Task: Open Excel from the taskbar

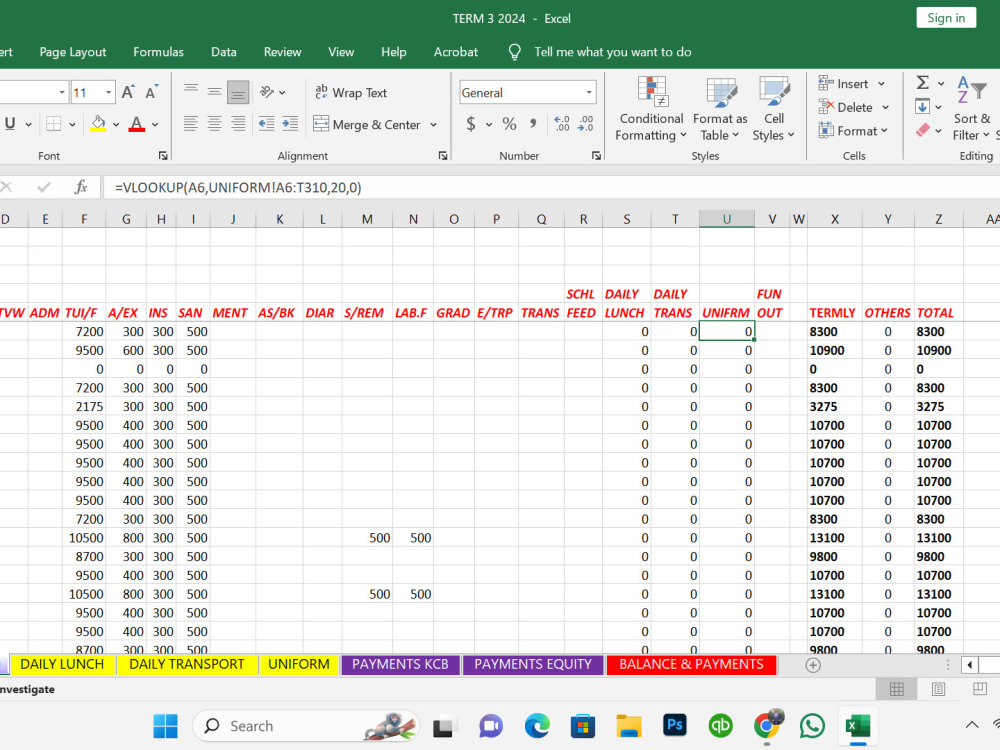Action: (858, 726)
